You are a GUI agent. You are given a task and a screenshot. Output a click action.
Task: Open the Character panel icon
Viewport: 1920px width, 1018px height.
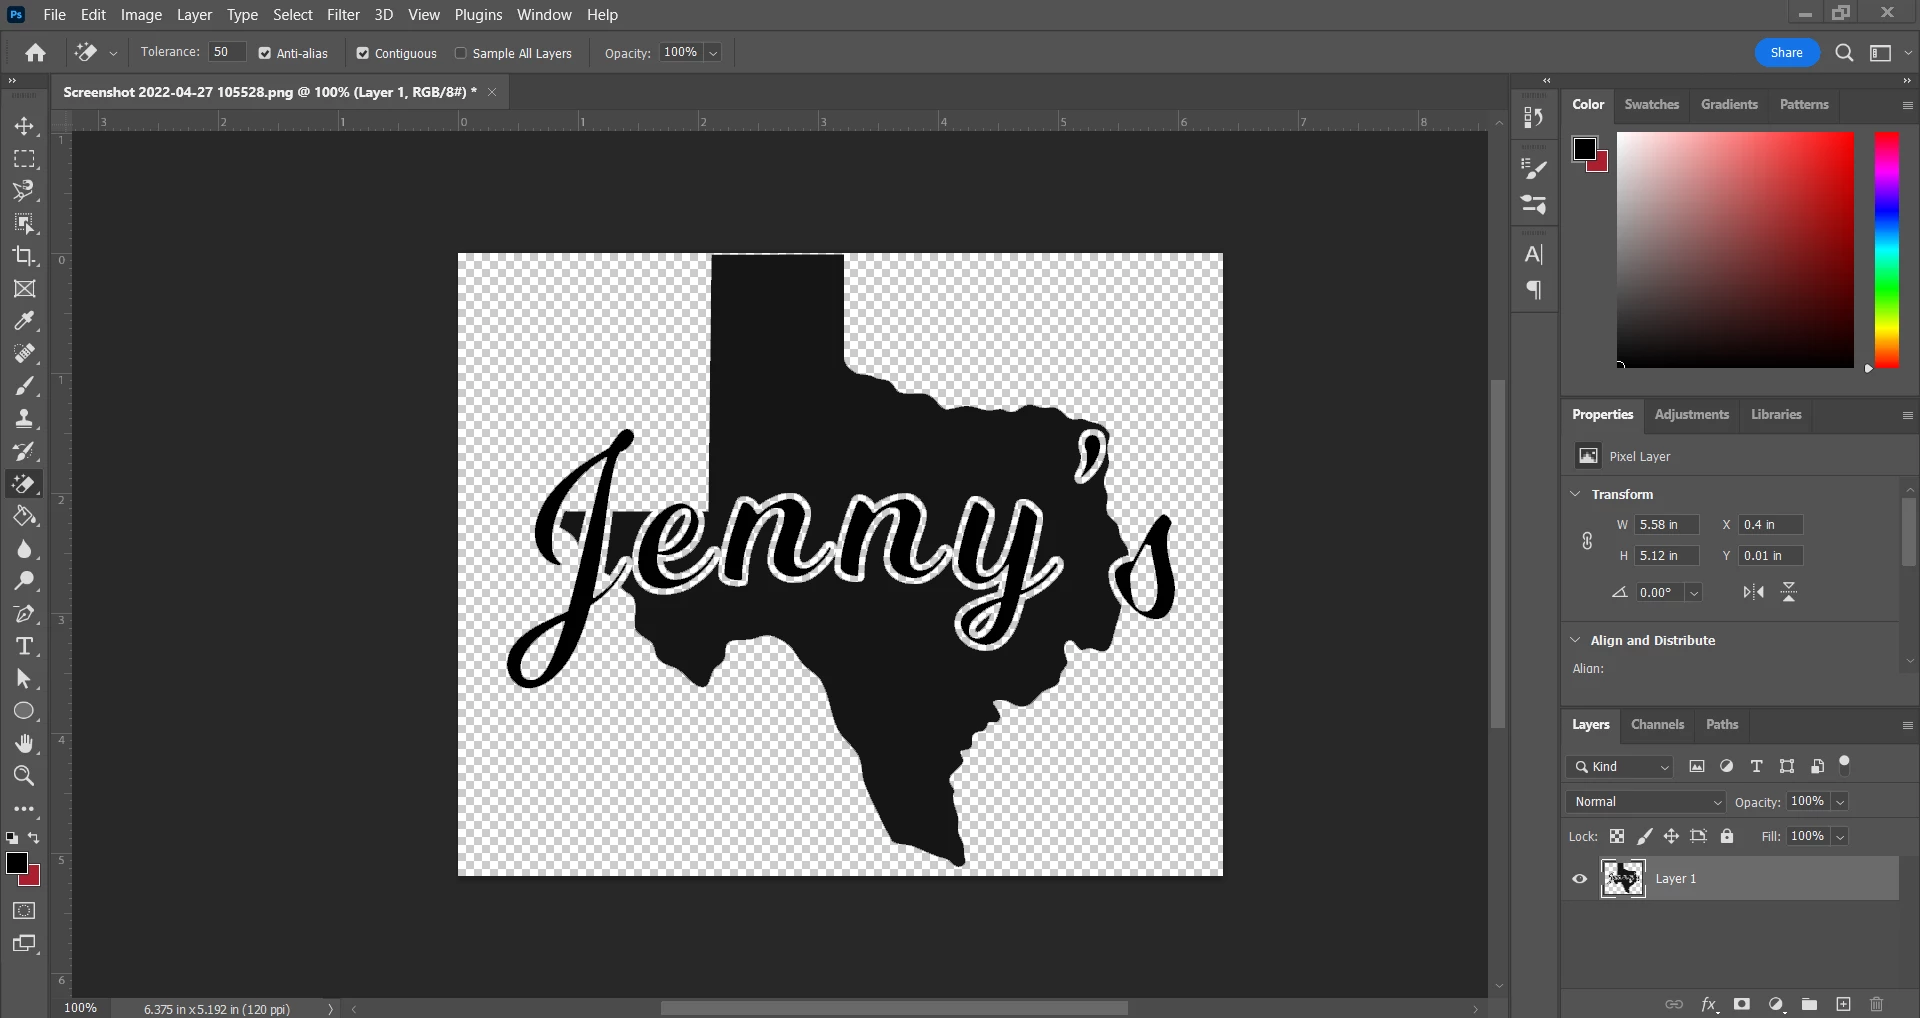click(1533, 254)
